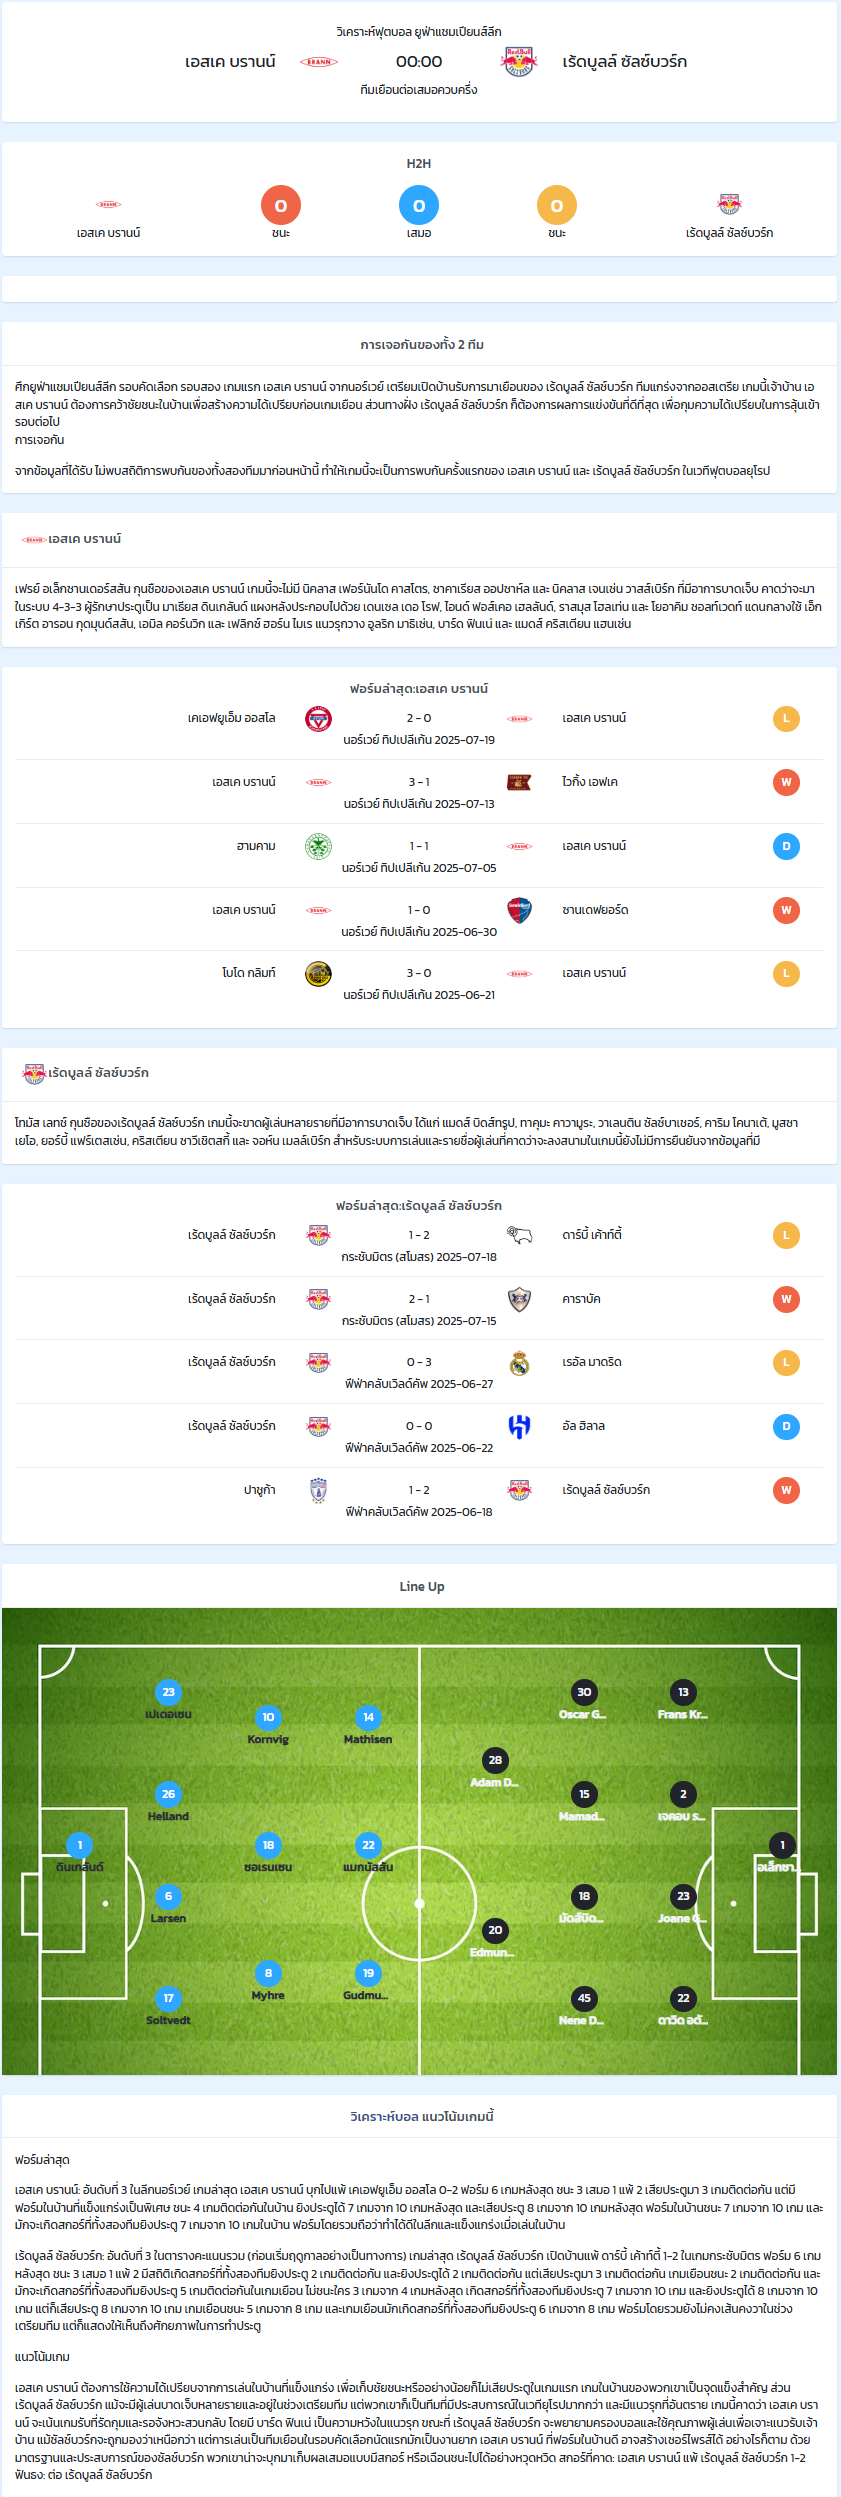Click the Real Madrid crest in Salzburg form

click(x=519, y=1363)
